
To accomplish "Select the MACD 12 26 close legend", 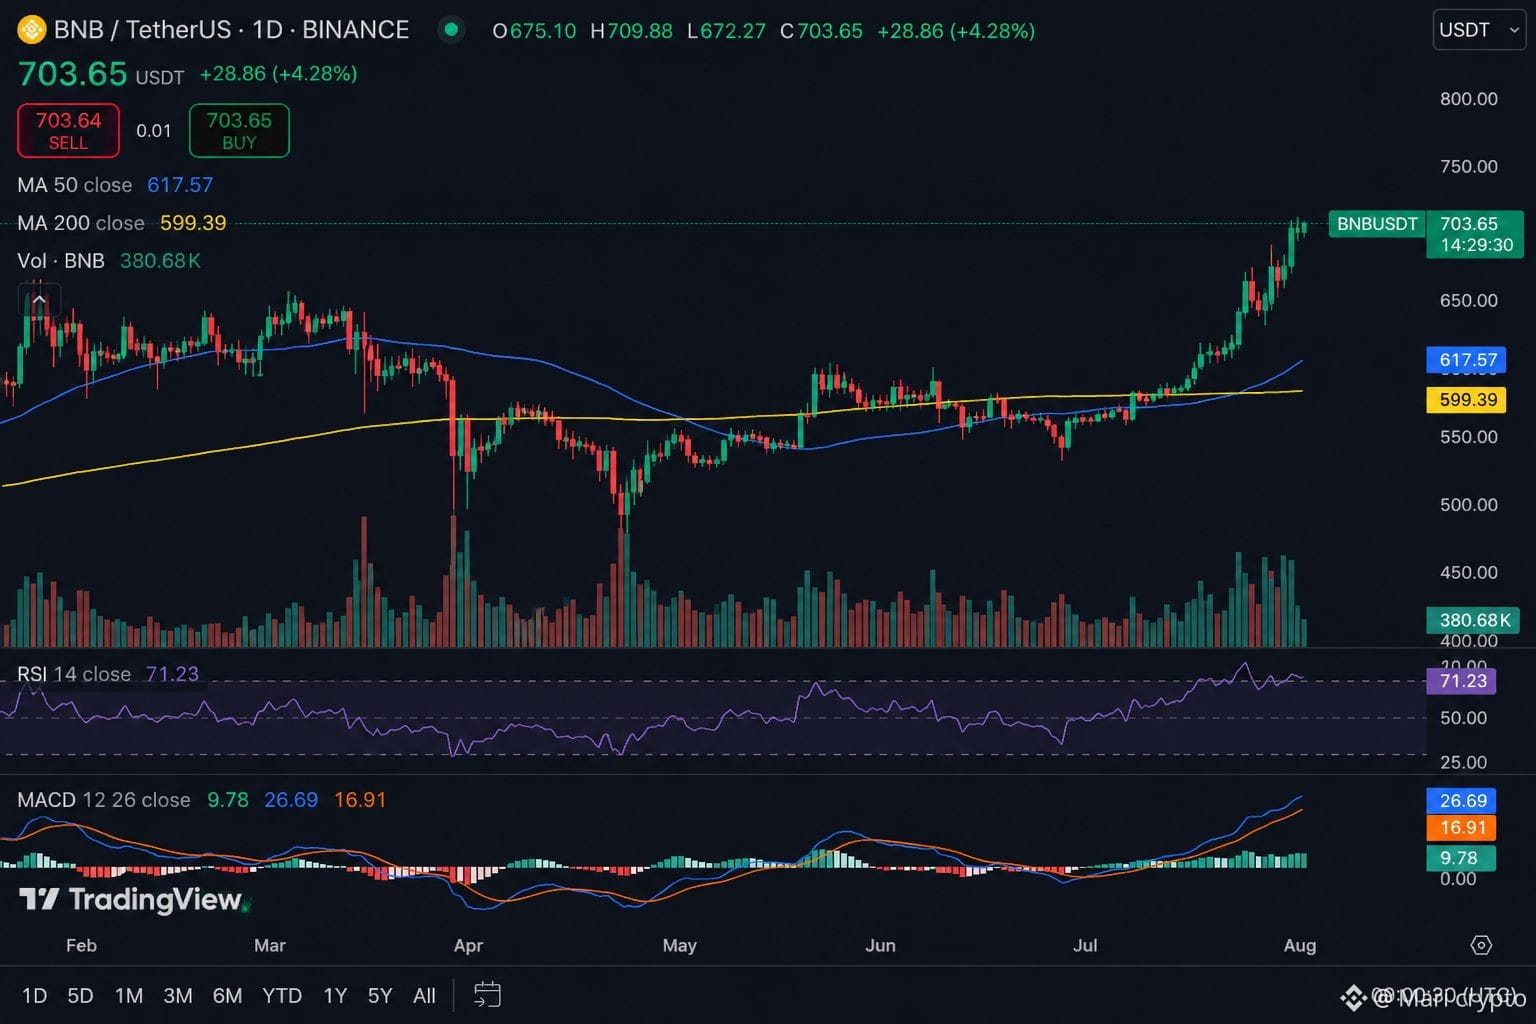I will (x=201, y=800).
